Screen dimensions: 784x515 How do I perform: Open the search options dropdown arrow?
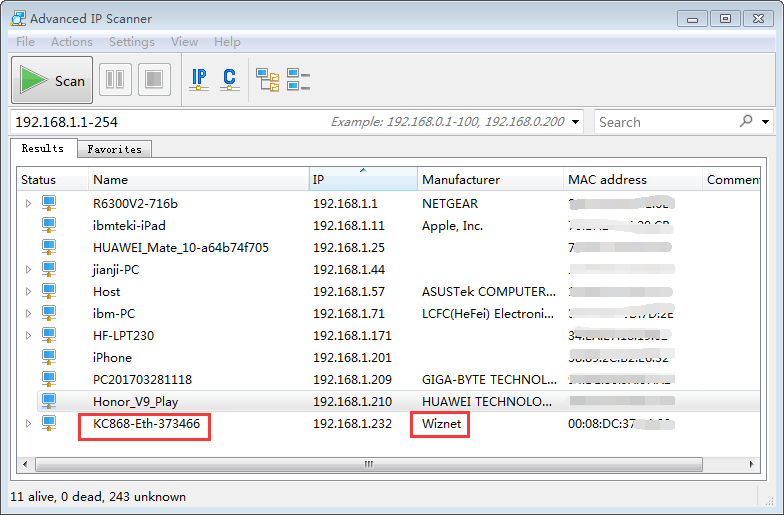point(766,122)
